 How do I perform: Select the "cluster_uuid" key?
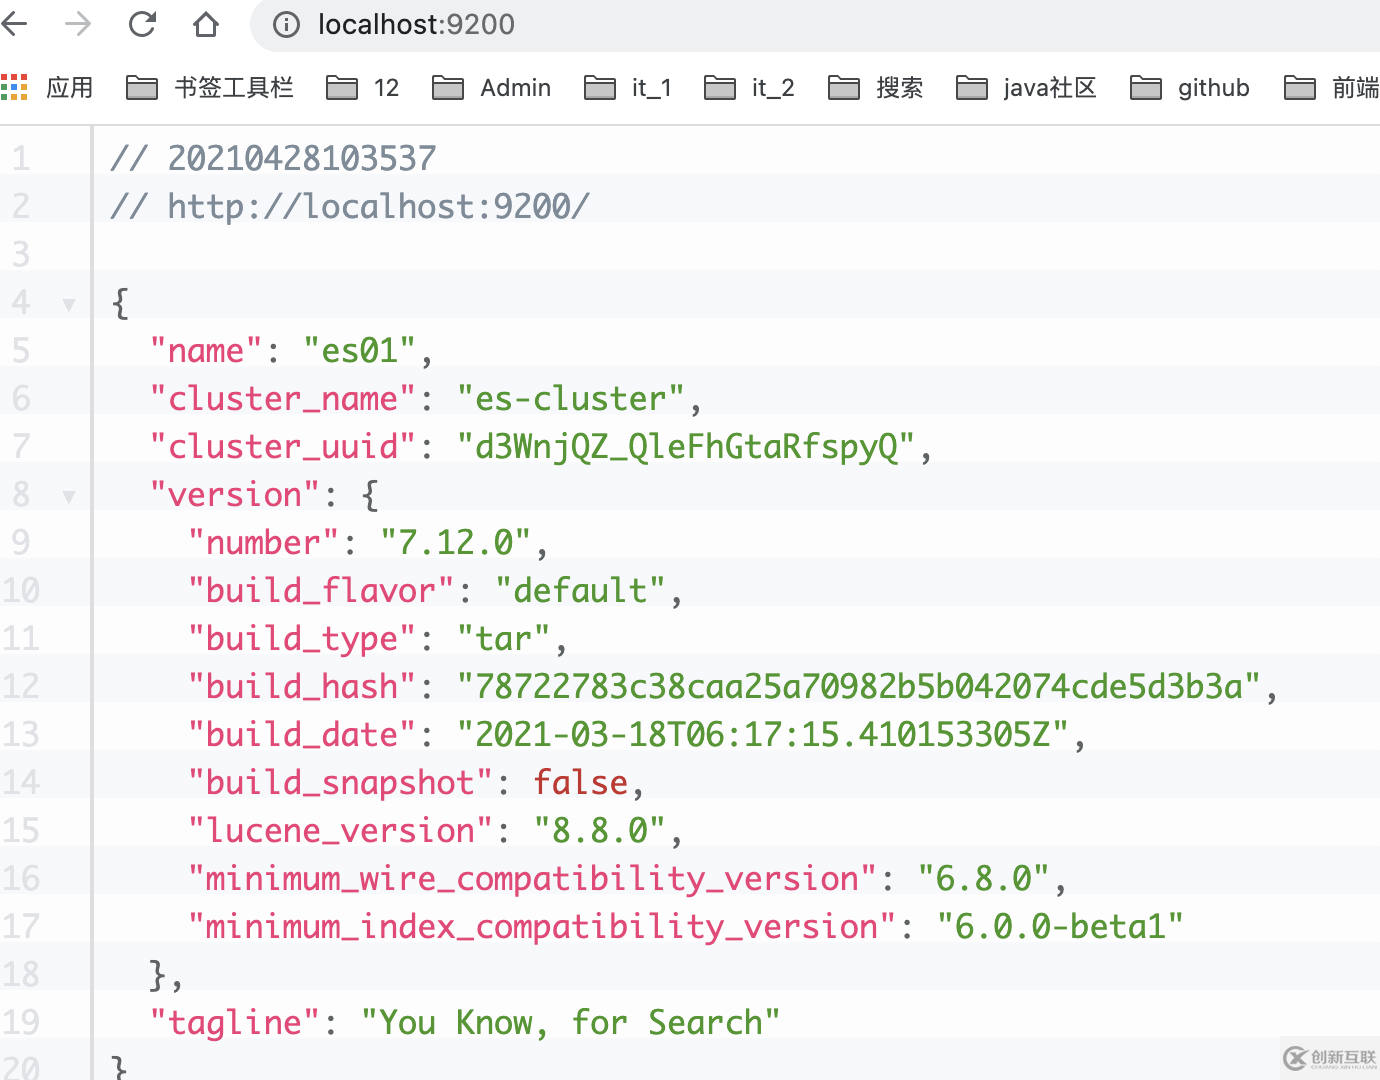click(282, 447)
